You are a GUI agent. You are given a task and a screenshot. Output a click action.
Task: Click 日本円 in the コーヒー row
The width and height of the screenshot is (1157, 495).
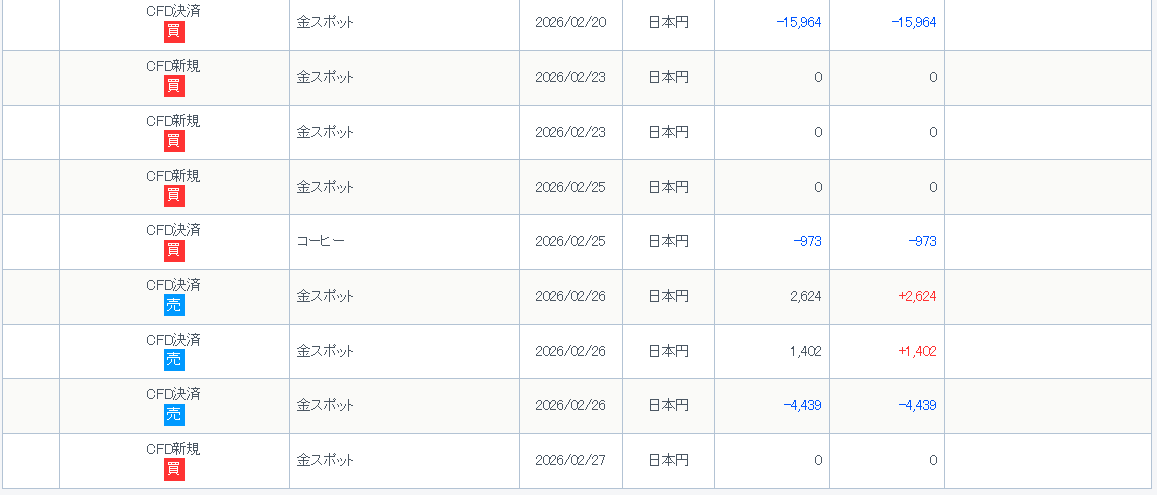pyautogui.click(x=668, y=241)
